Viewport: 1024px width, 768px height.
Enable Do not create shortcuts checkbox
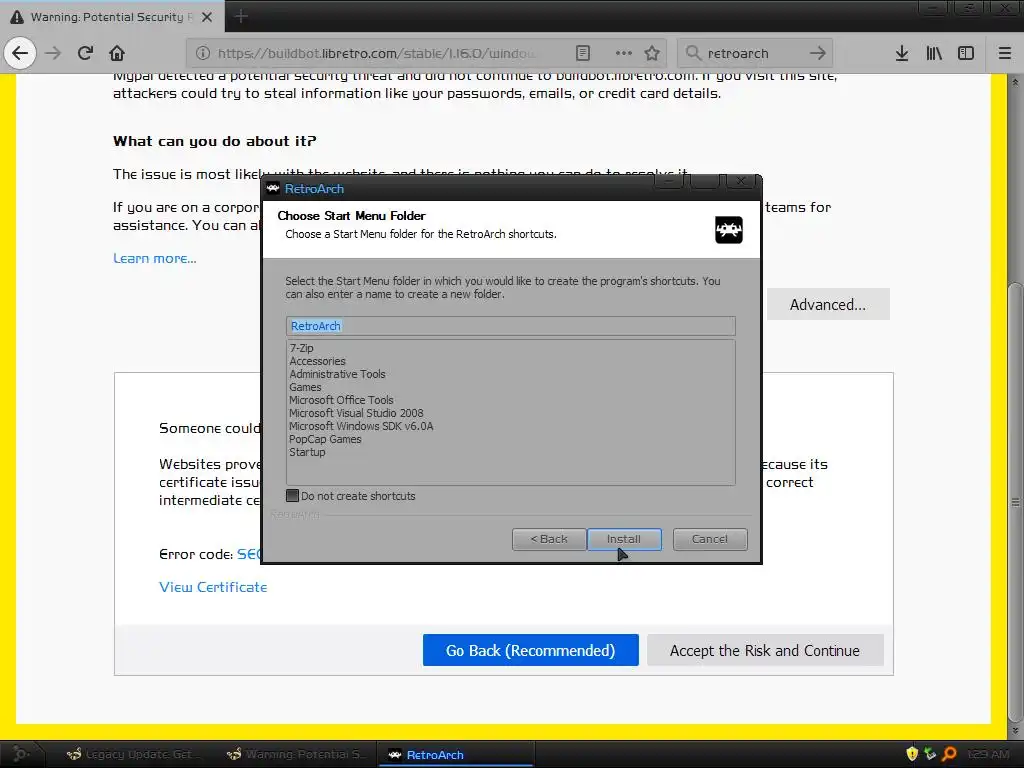coord(293,496)
